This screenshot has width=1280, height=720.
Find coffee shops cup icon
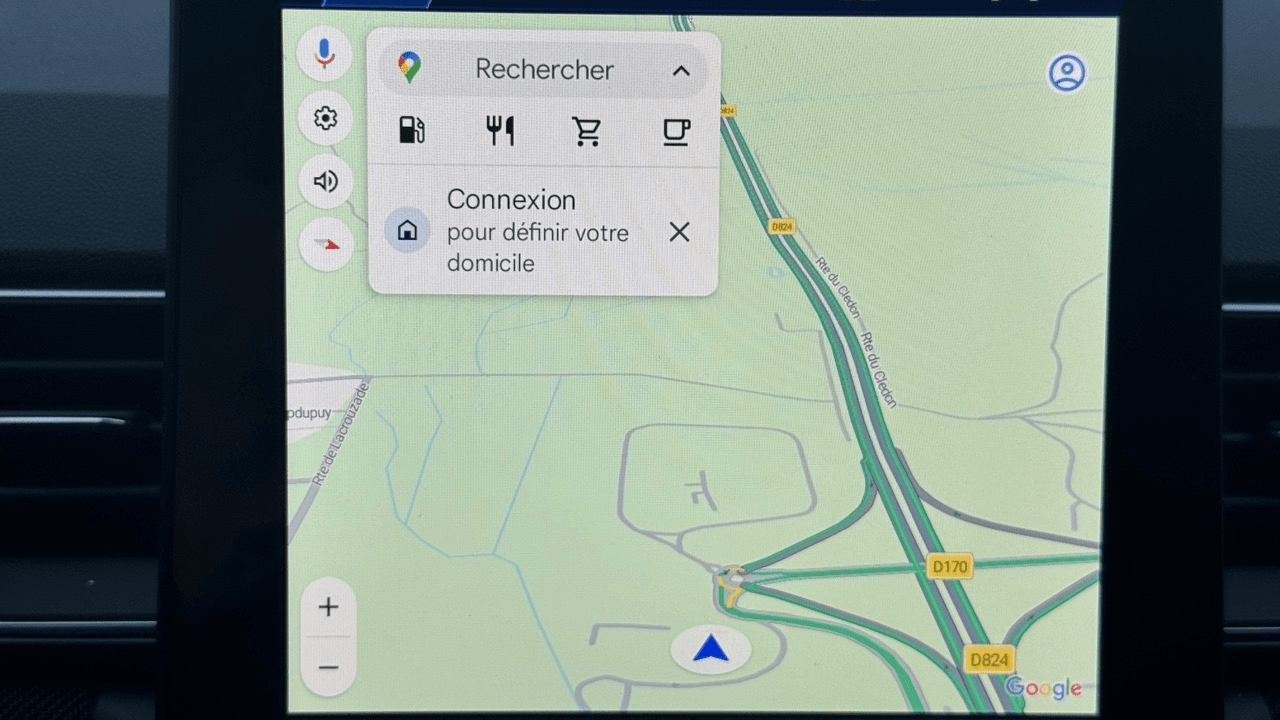(x=677, y=131)
